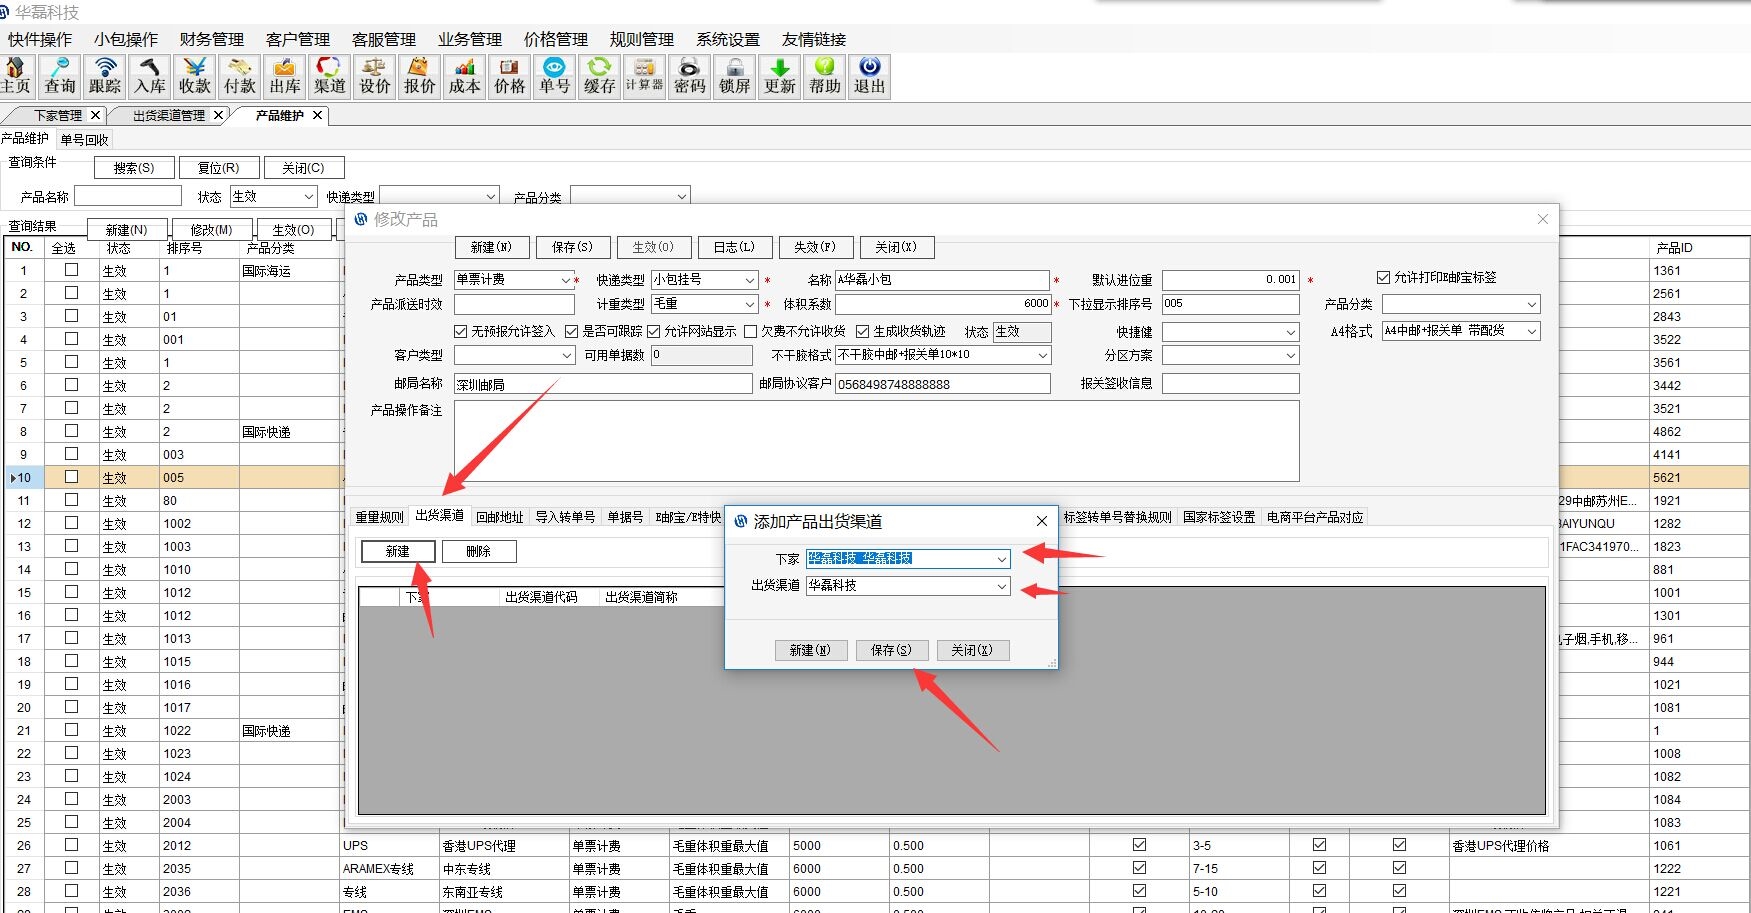Image resolution: width=1751 pixels, height=913 pixels.
Task: Open the 跟踪 tracking toolbar icon
Action: click(105, 76)
